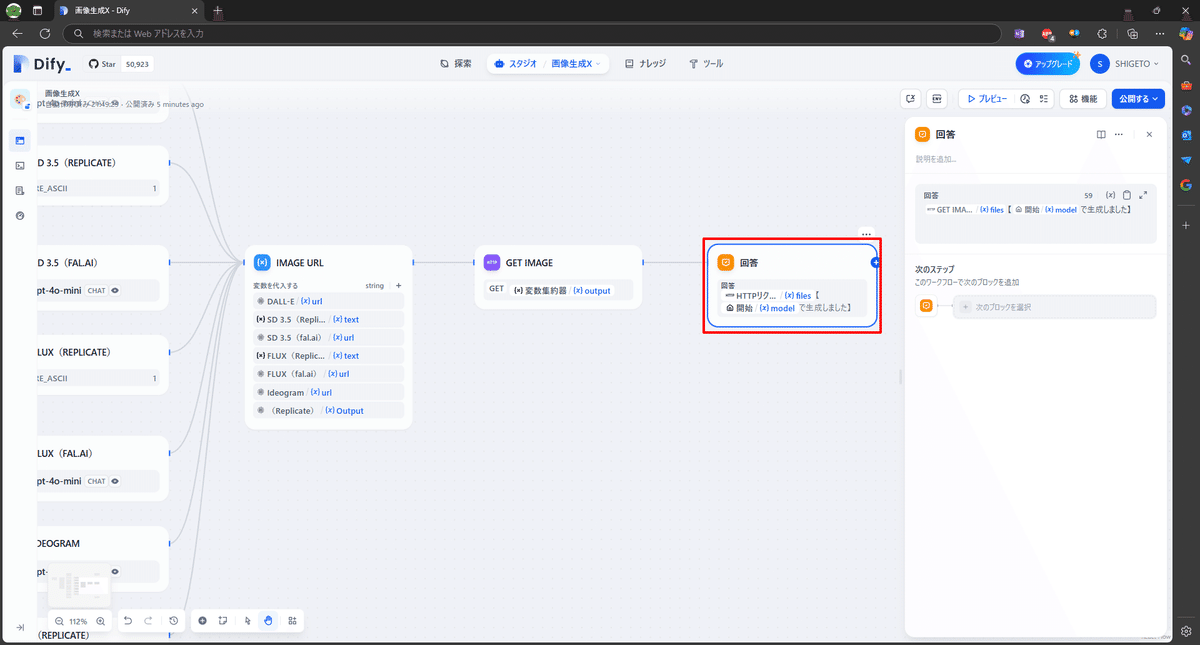This screenshot has width=1200, height=645.
Task: Add a new block with the plus circle
Action: click(x=203, y=621)
